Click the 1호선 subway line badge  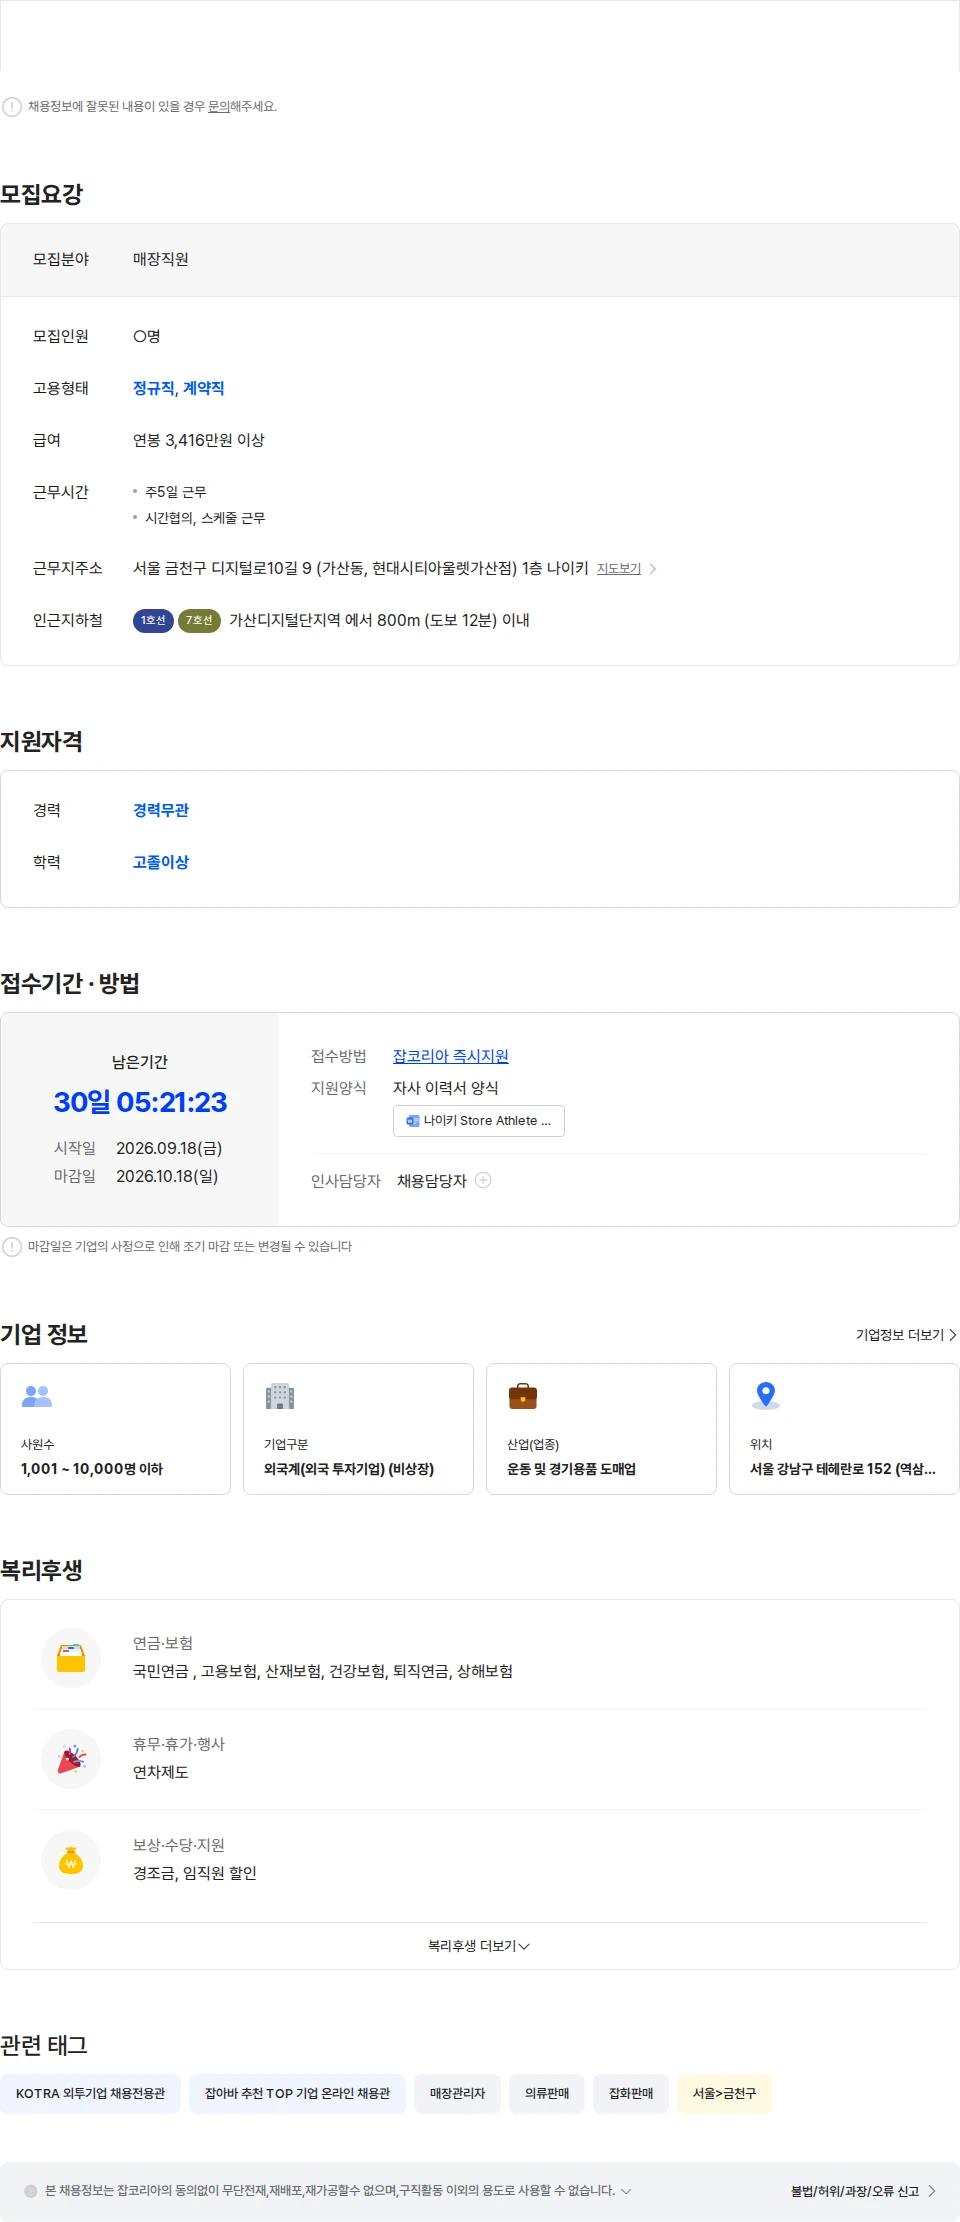153,621
